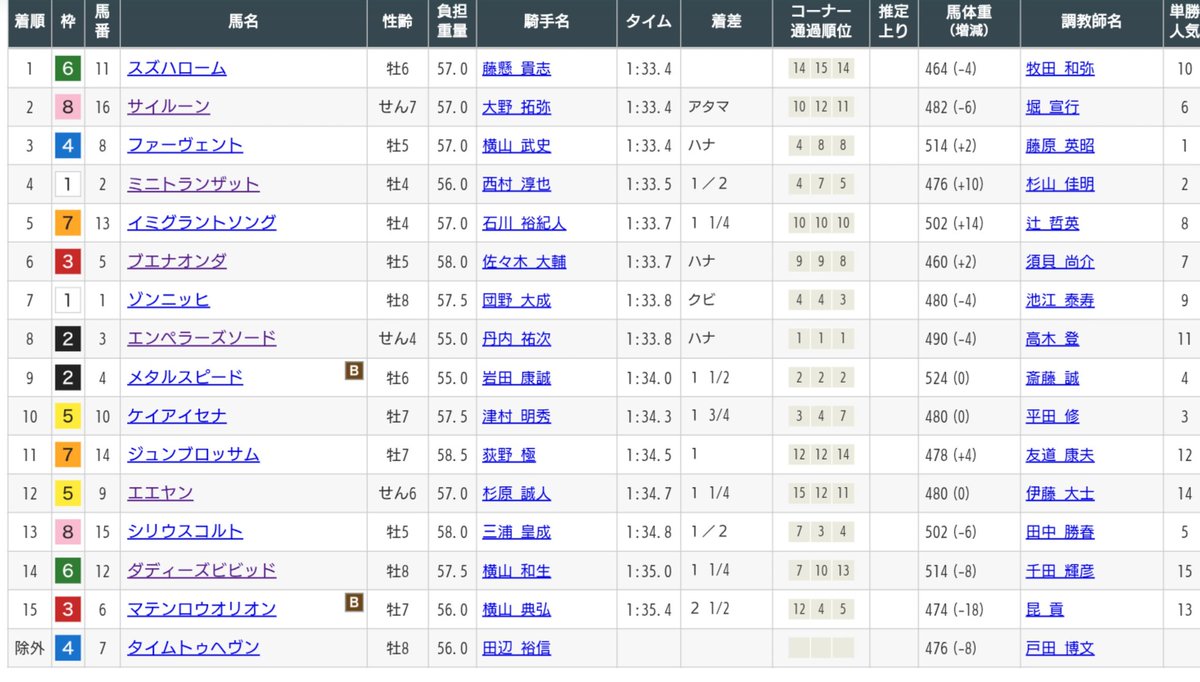The image size is (1200, 682).
Task: Open horse page for スズハローム
Action: pos(176,68)
